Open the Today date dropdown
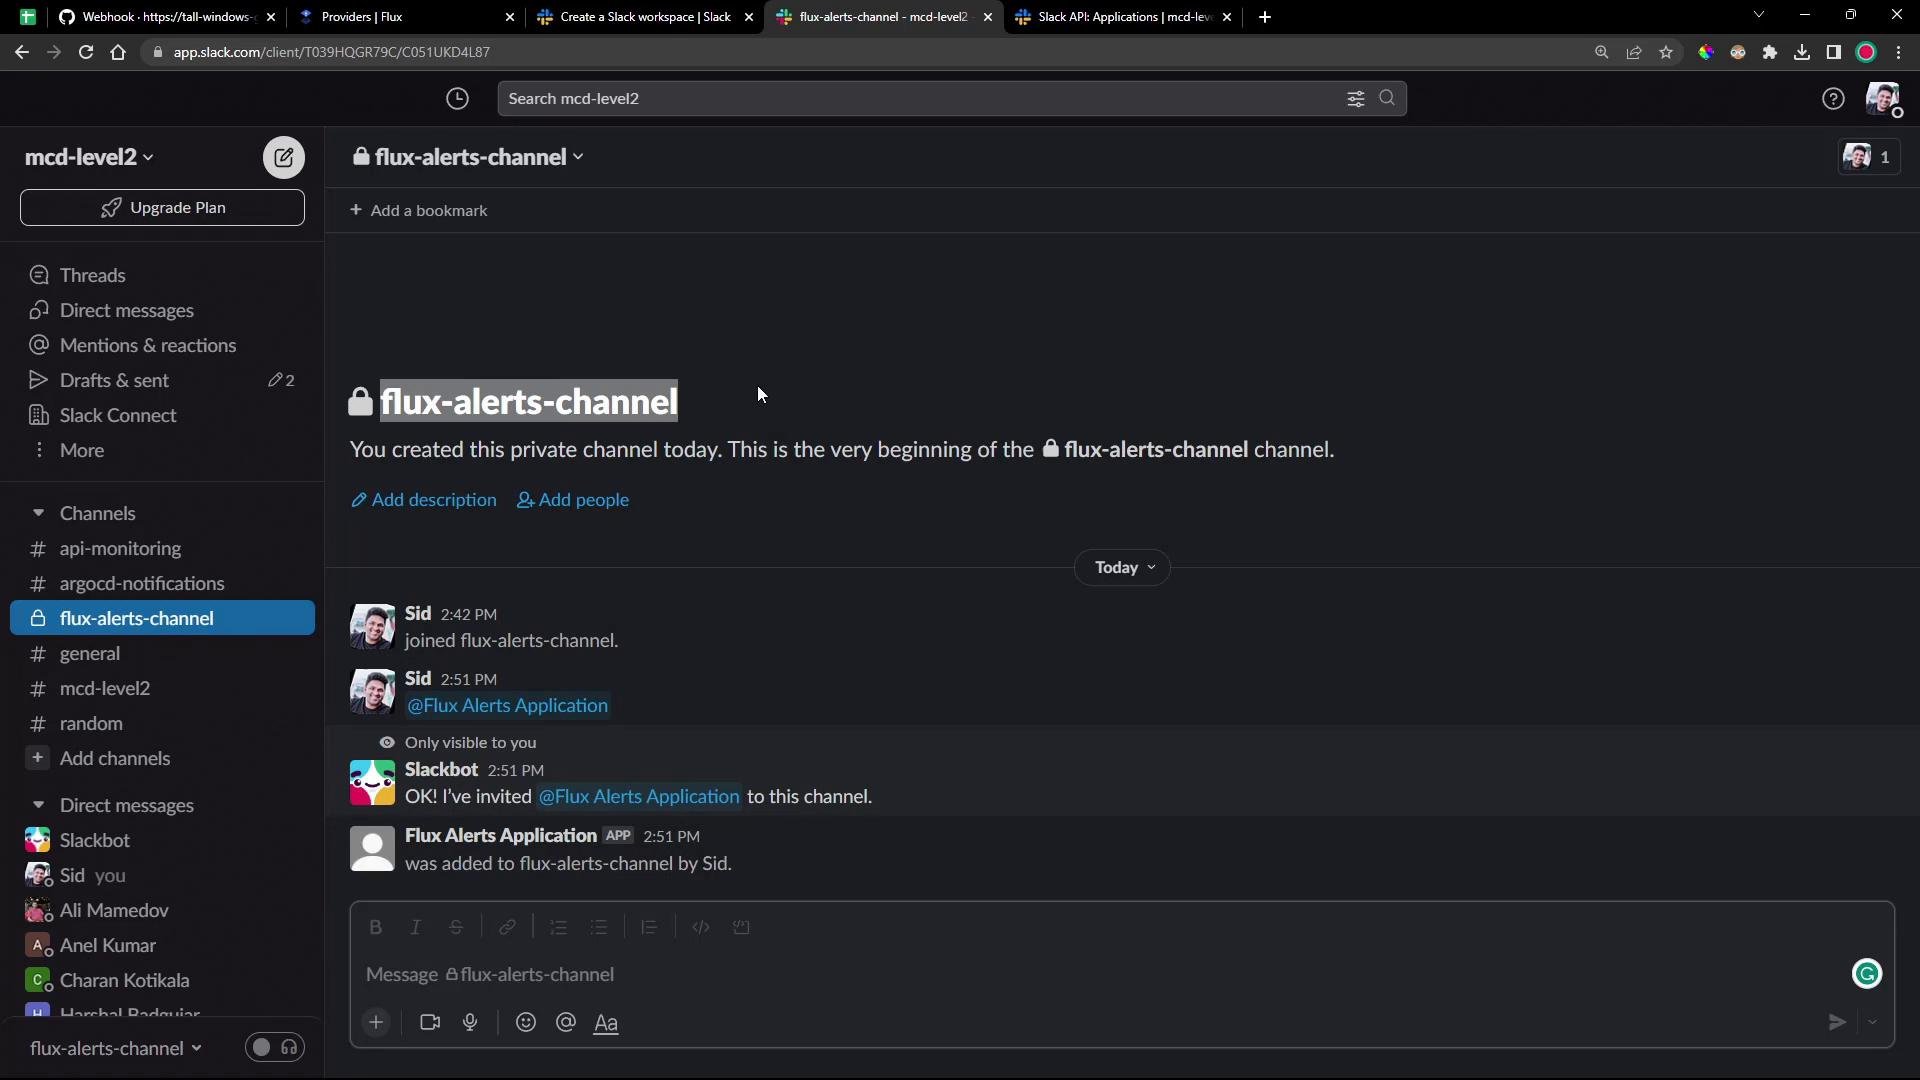1920x1080 pixels. click(1123, 567)
